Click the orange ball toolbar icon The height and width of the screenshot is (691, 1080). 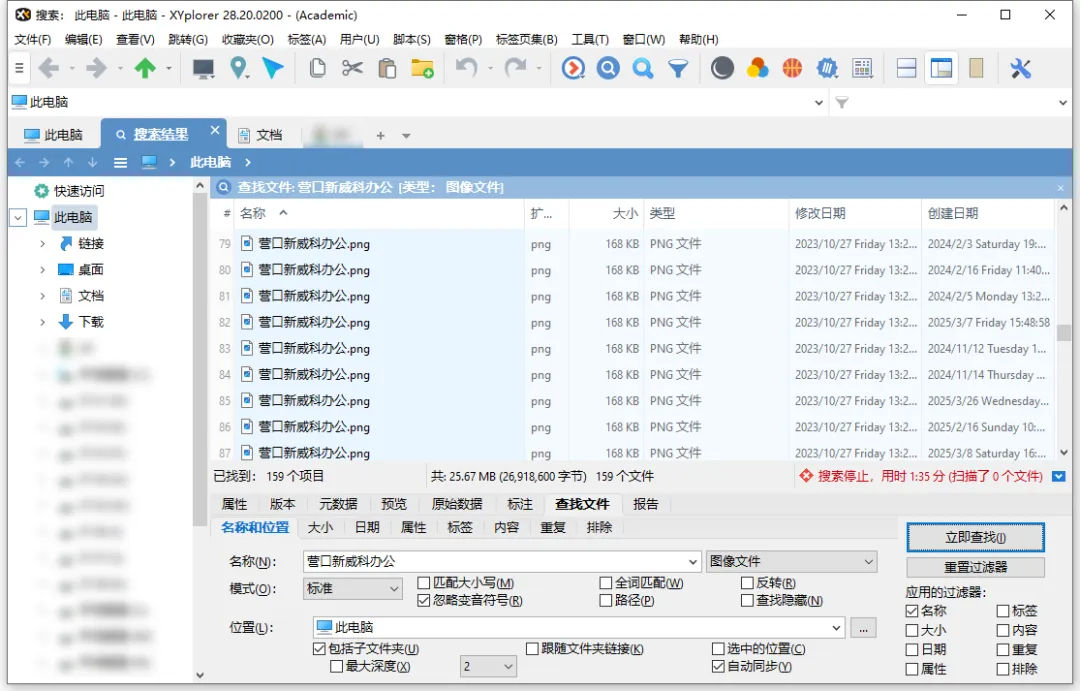point(792,68)
